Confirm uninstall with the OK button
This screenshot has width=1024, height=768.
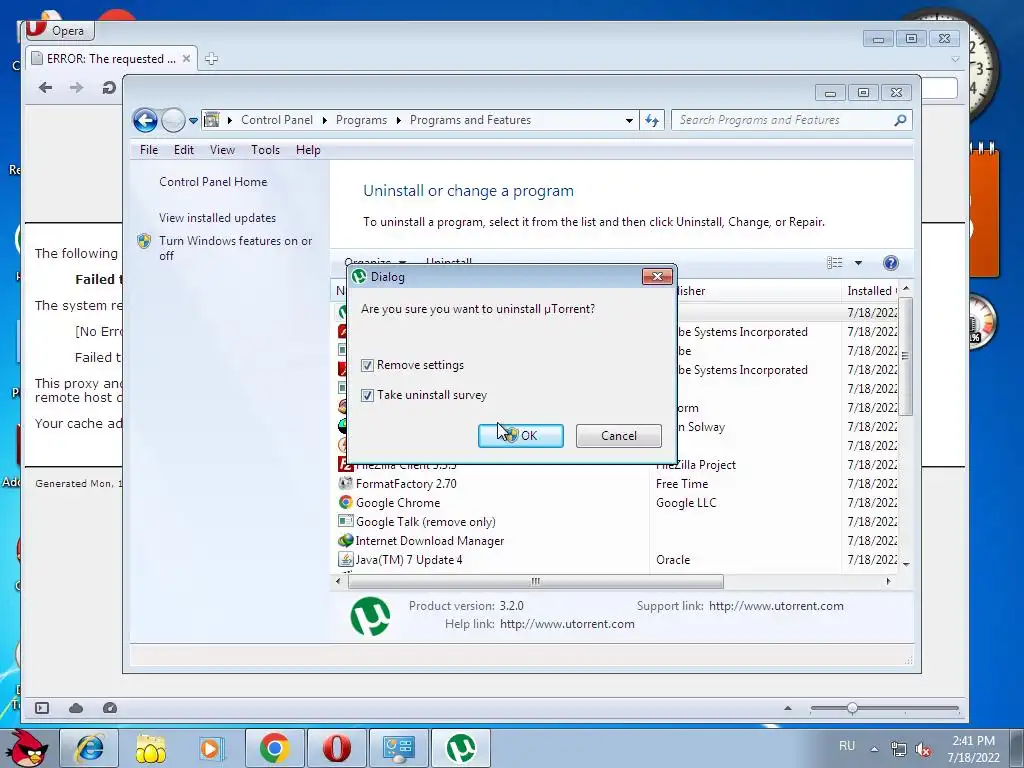pos(520,436)
